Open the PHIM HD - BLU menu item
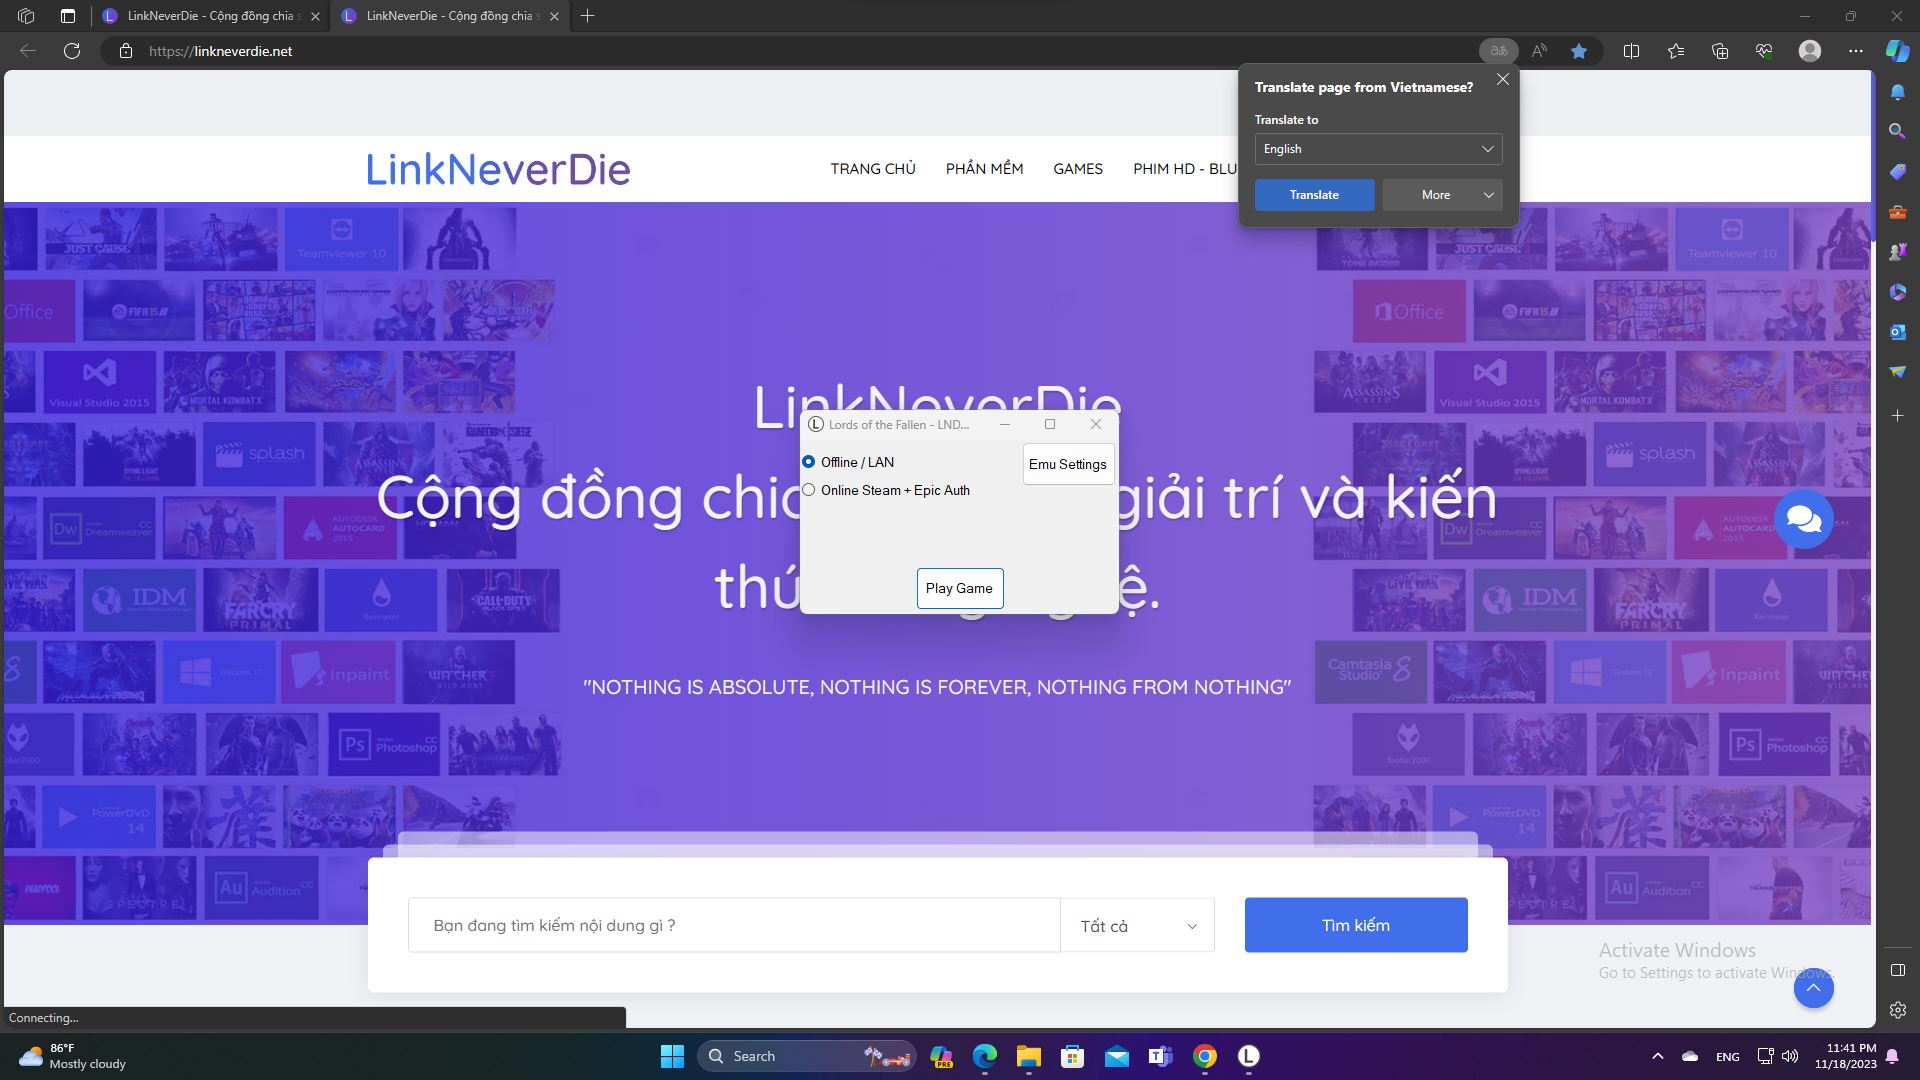Viewport: 1920px width, 1080px height. [1185, 169]
